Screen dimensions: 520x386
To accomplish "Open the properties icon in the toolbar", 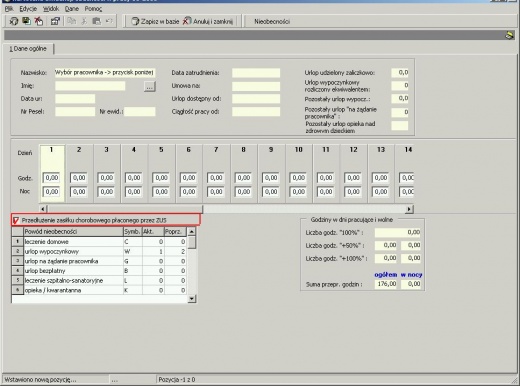I will (55, 21).
